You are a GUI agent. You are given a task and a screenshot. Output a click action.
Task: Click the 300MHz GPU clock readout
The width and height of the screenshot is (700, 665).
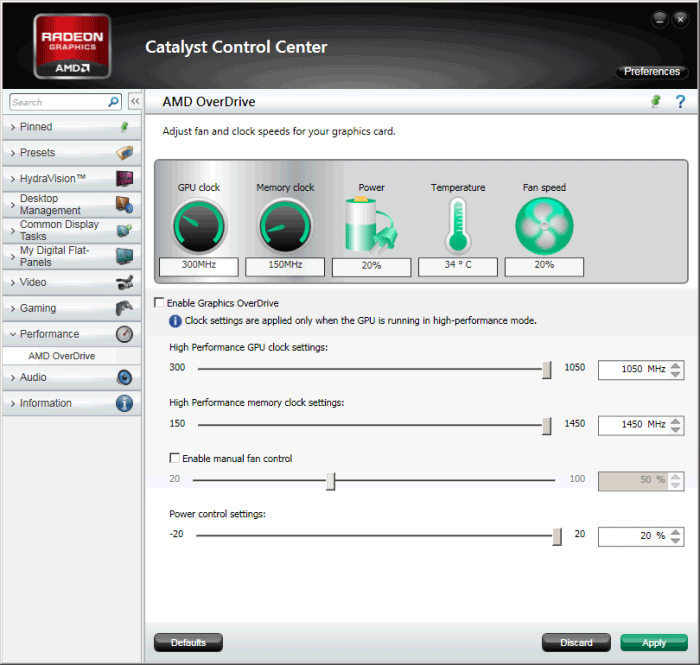click(199, 266)
